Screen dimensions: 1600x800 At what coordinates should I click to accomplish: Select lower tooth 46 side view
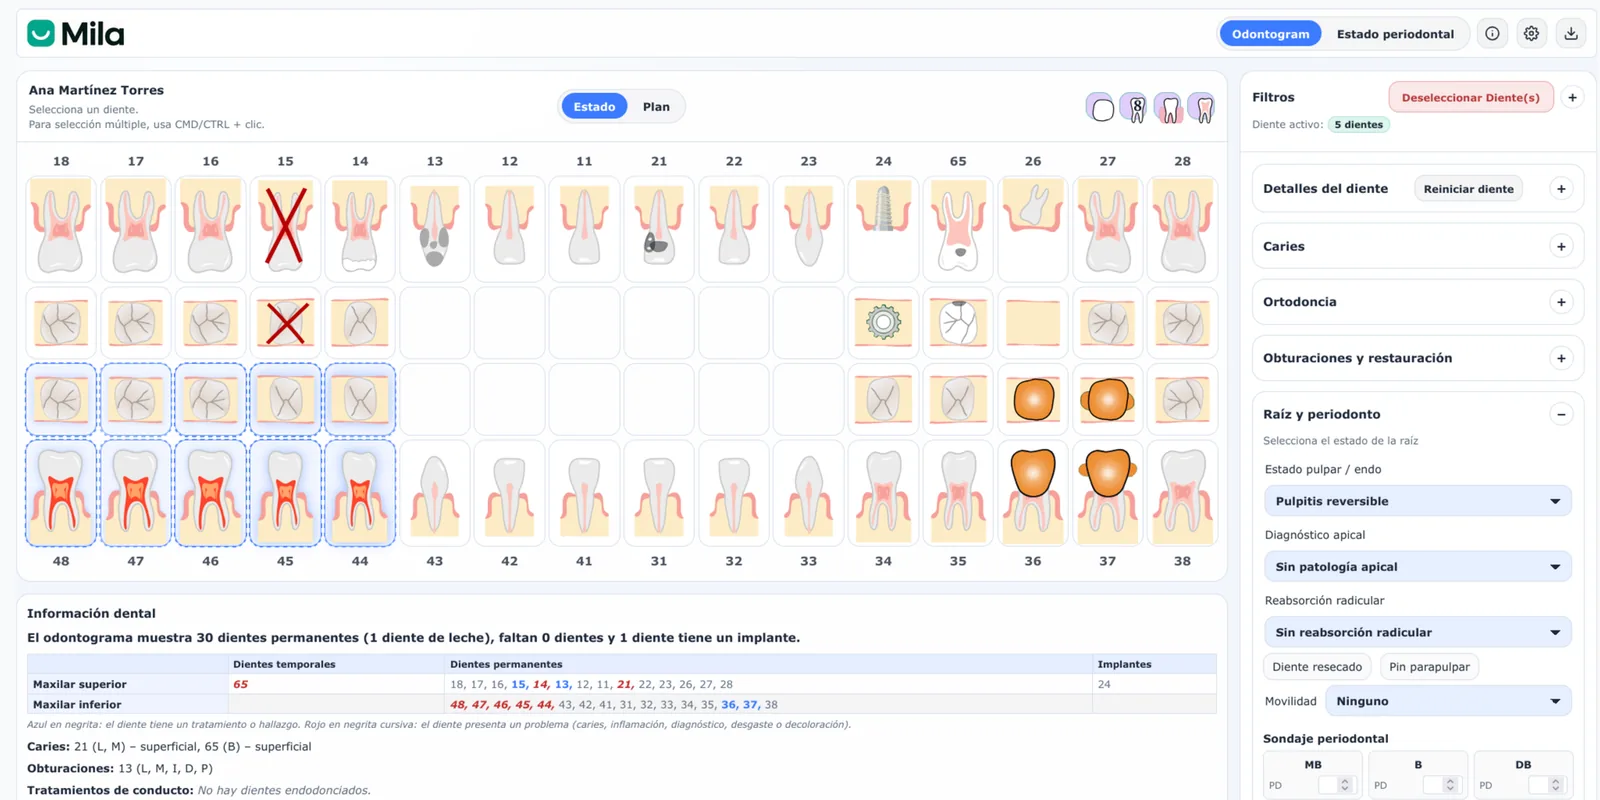(210, 493)
